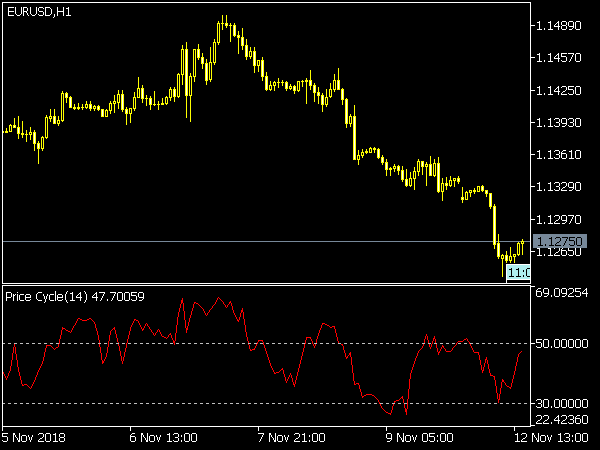
Task: Click the 7 Nov 21:00 time label
Action: (292, 437)
